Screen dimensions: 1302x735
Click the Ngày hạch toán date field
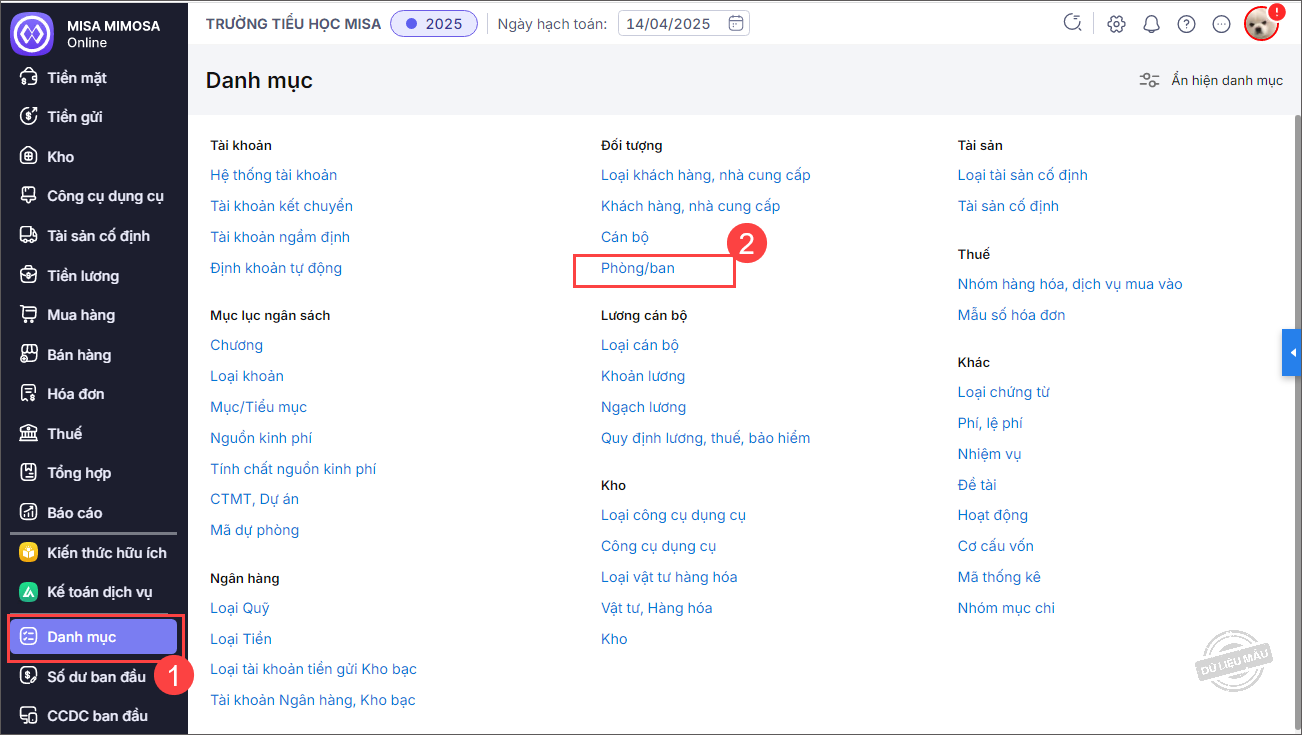684,23
